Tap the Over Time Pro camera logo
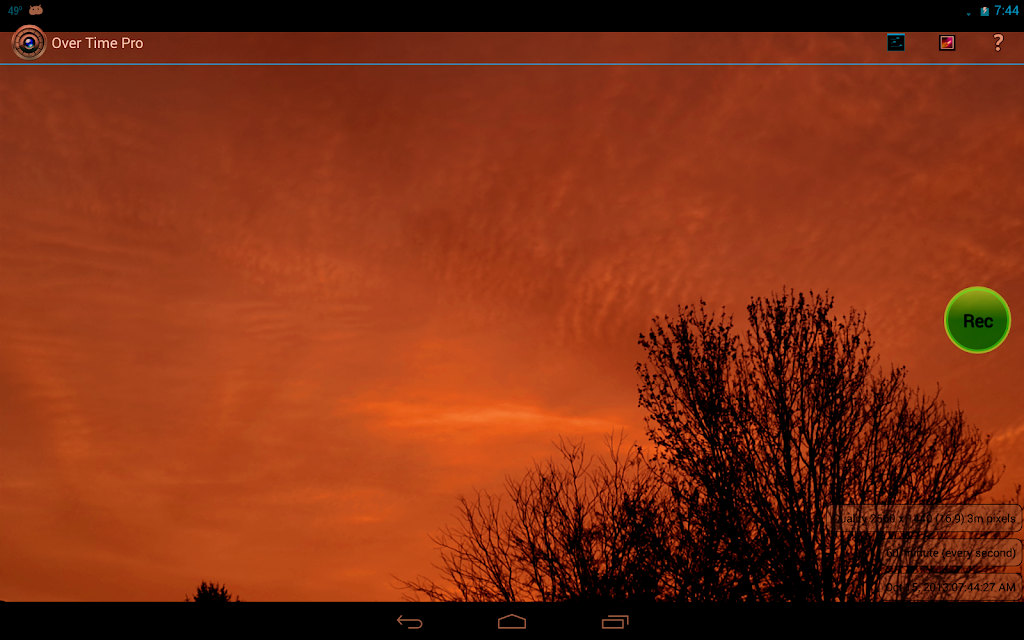This screenshot has height=640, width=1024. coord(29,42)
